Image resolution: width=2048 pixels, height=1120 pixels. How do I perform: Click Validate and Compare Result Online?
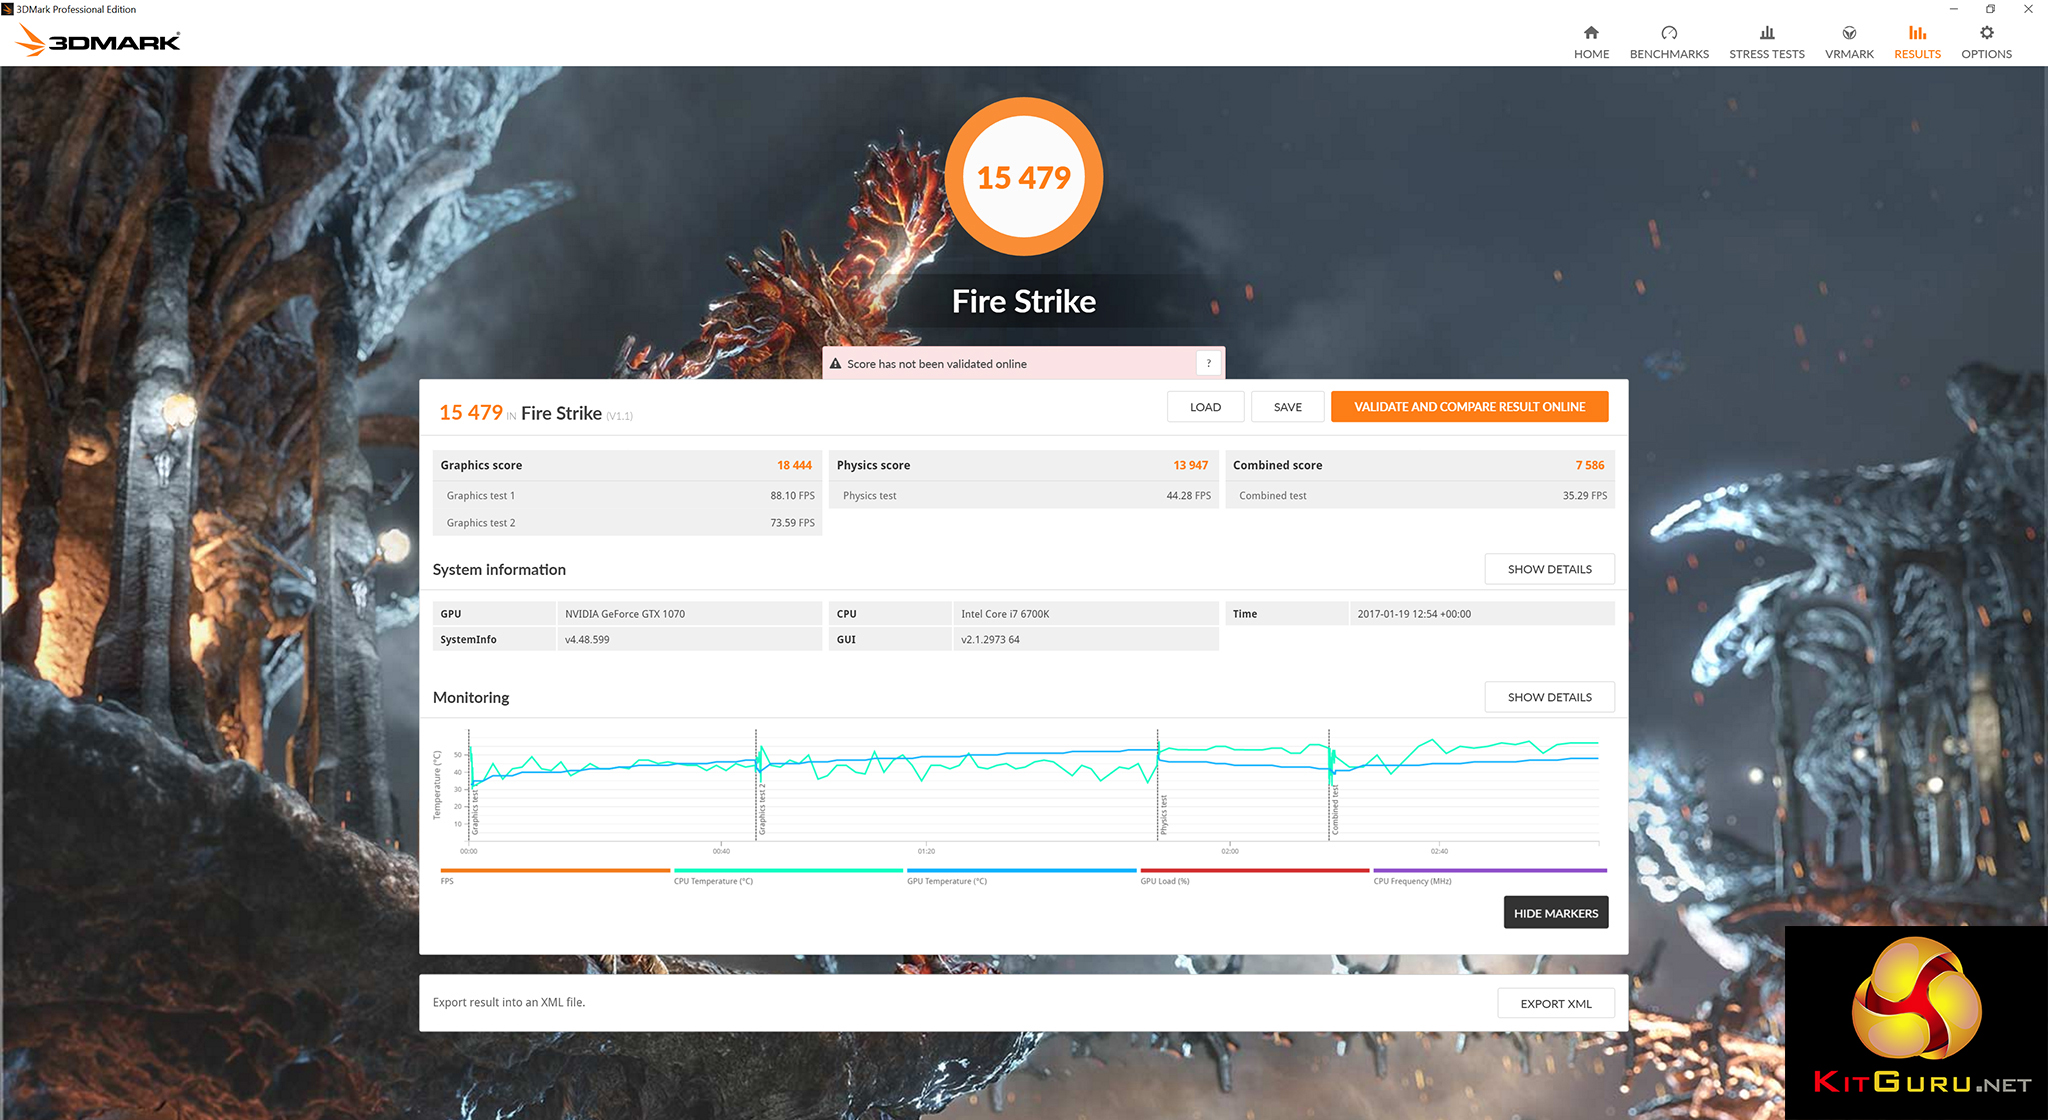[x=1469, y=407]
